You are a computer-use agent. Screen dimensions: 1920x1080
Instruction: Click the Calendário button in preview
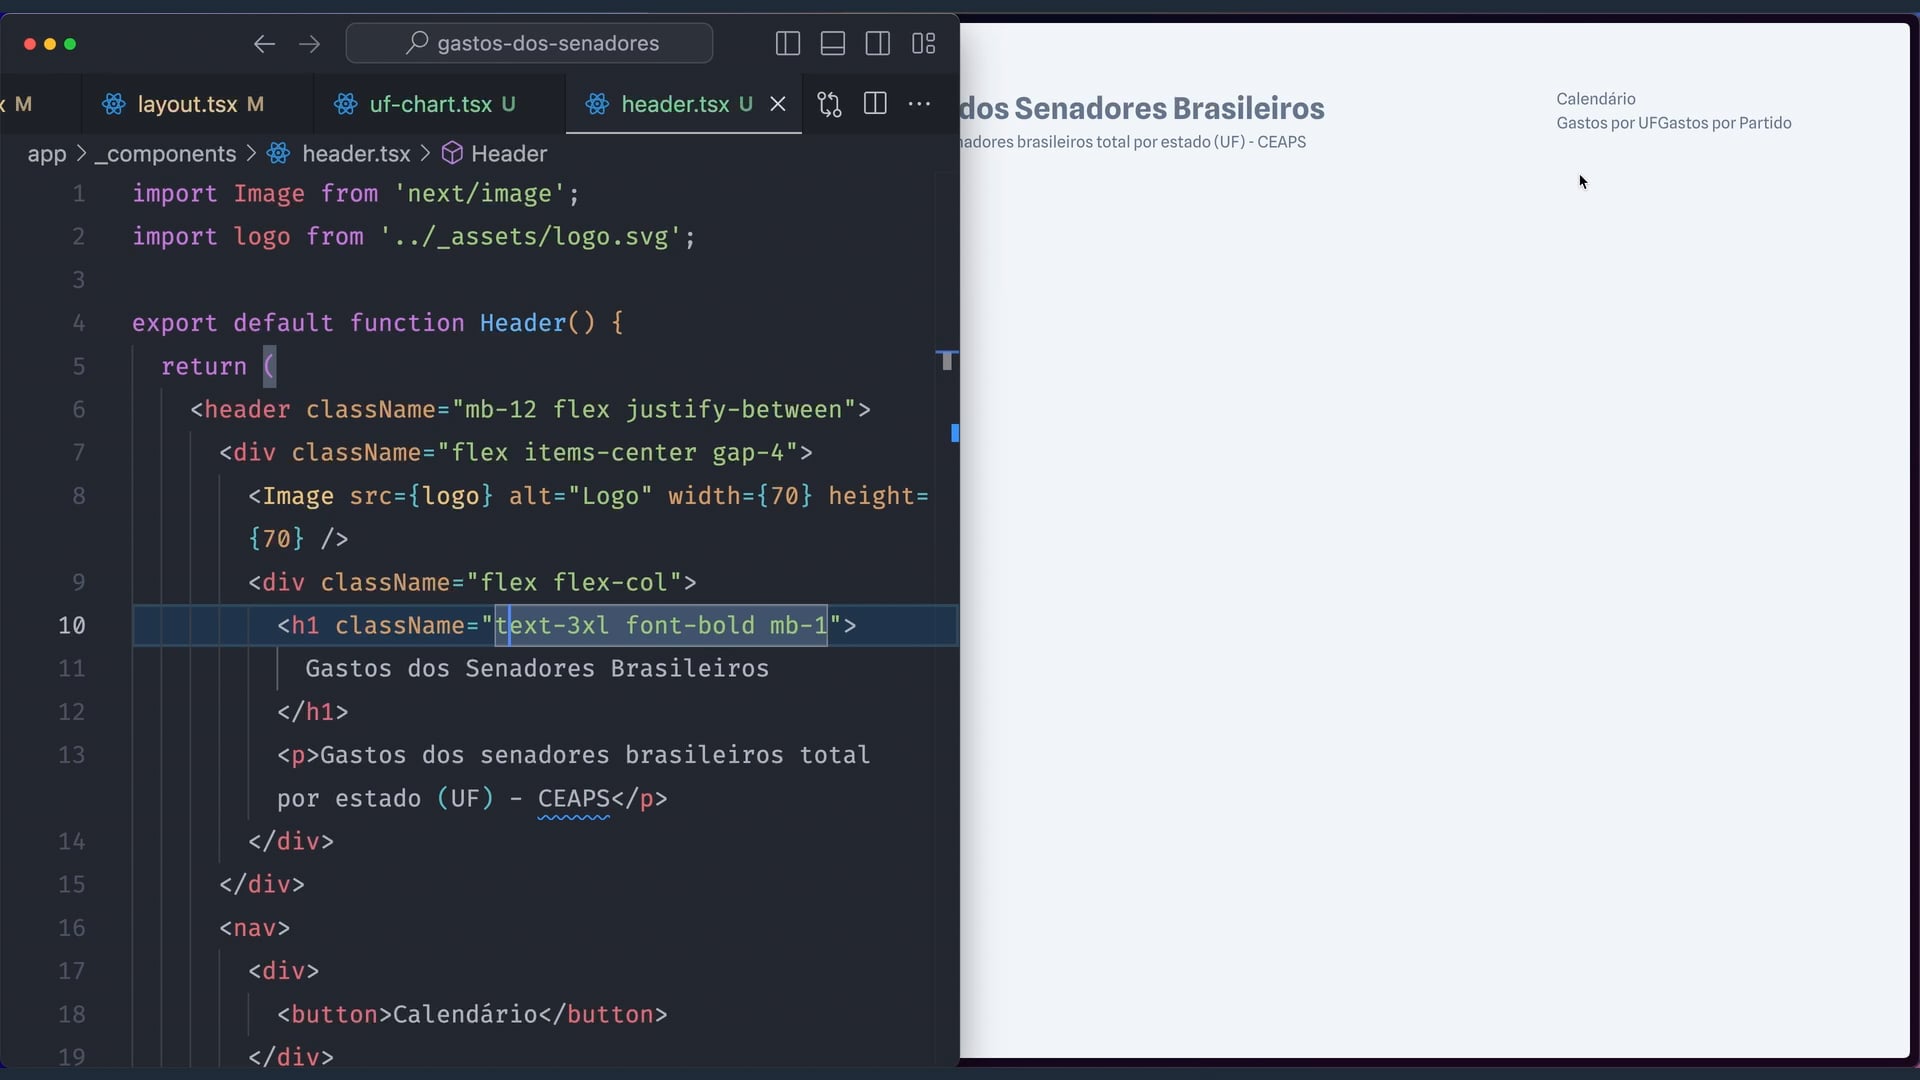pyautogui.click(x=1595, y=99)
